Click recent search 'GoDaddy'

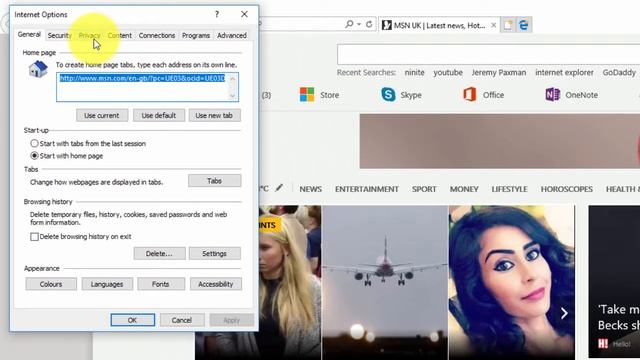pos(619,73)
